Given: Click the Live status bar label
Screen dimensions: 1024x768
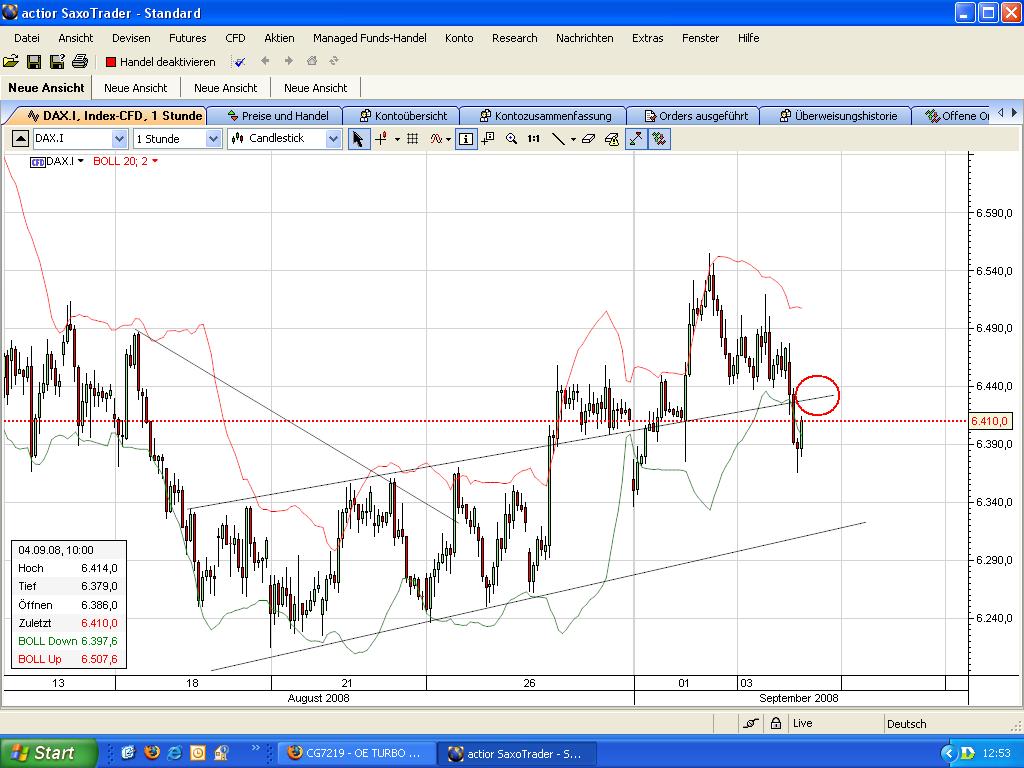Looking at the screenshot, I should (x=803, y=723).
